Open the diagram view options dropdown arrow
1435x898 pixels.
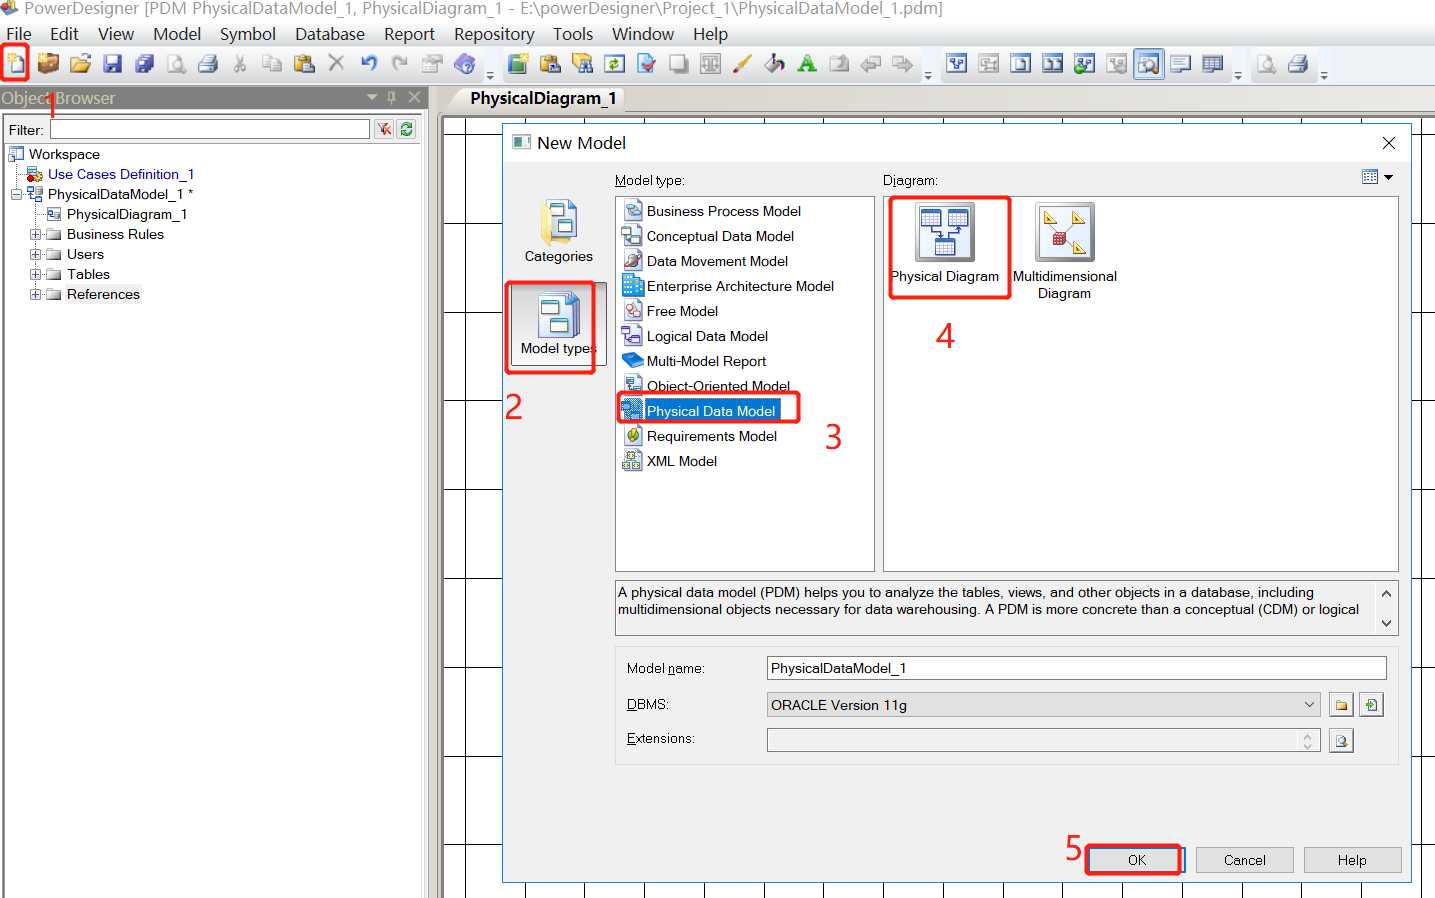coord(1388,177)
